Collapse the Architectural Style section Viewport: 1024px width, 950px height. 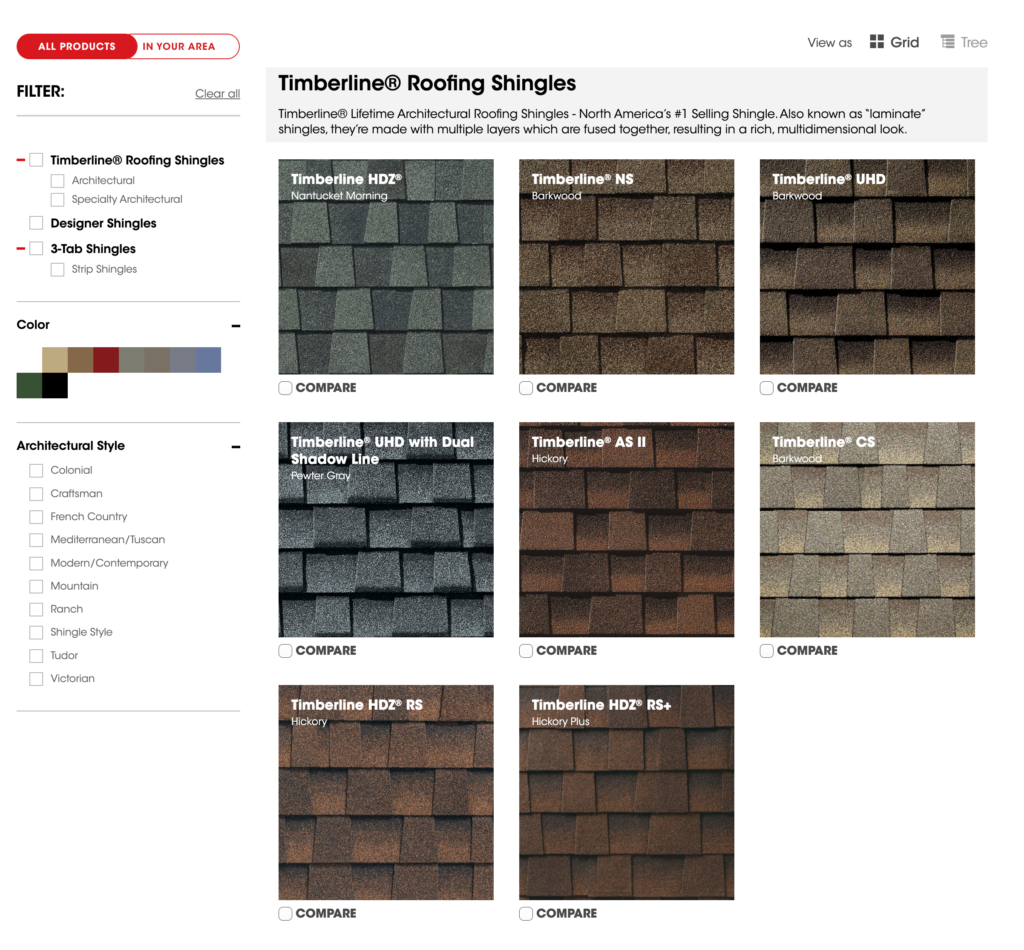pos(236,447)
